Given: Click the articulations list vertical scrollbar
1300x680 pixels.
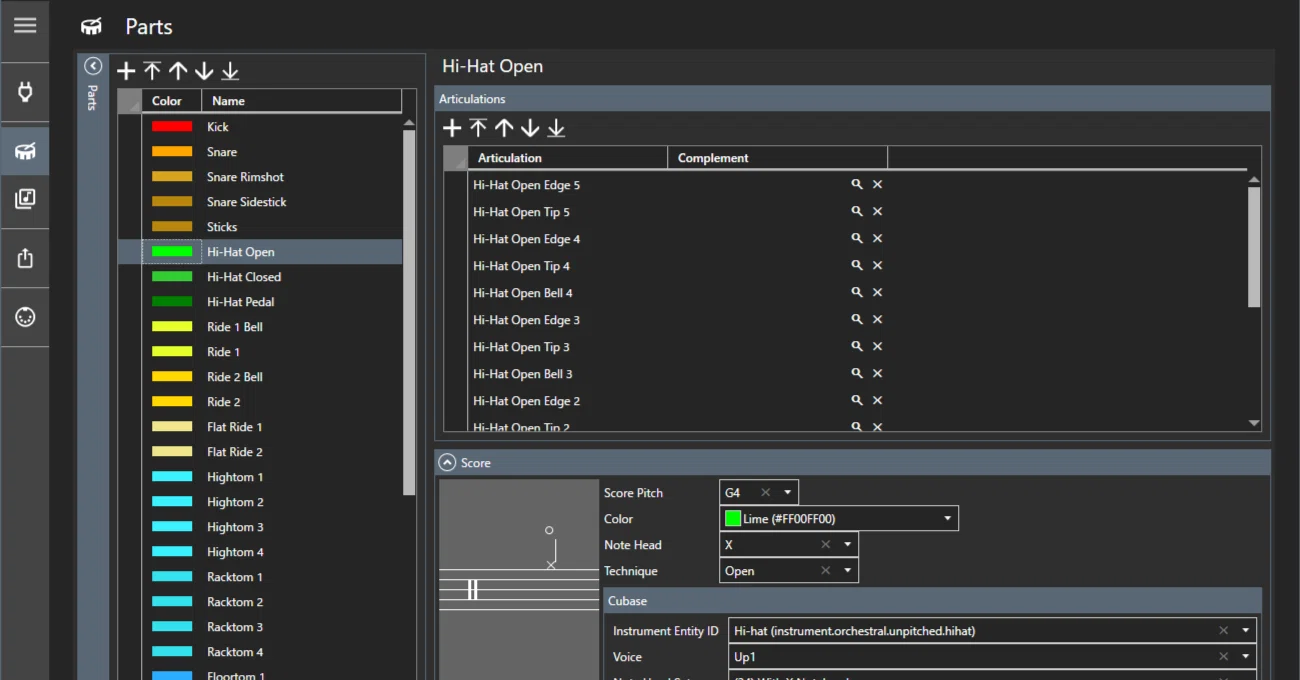Looking at the screenshot, I should (x=1254, y=246).
